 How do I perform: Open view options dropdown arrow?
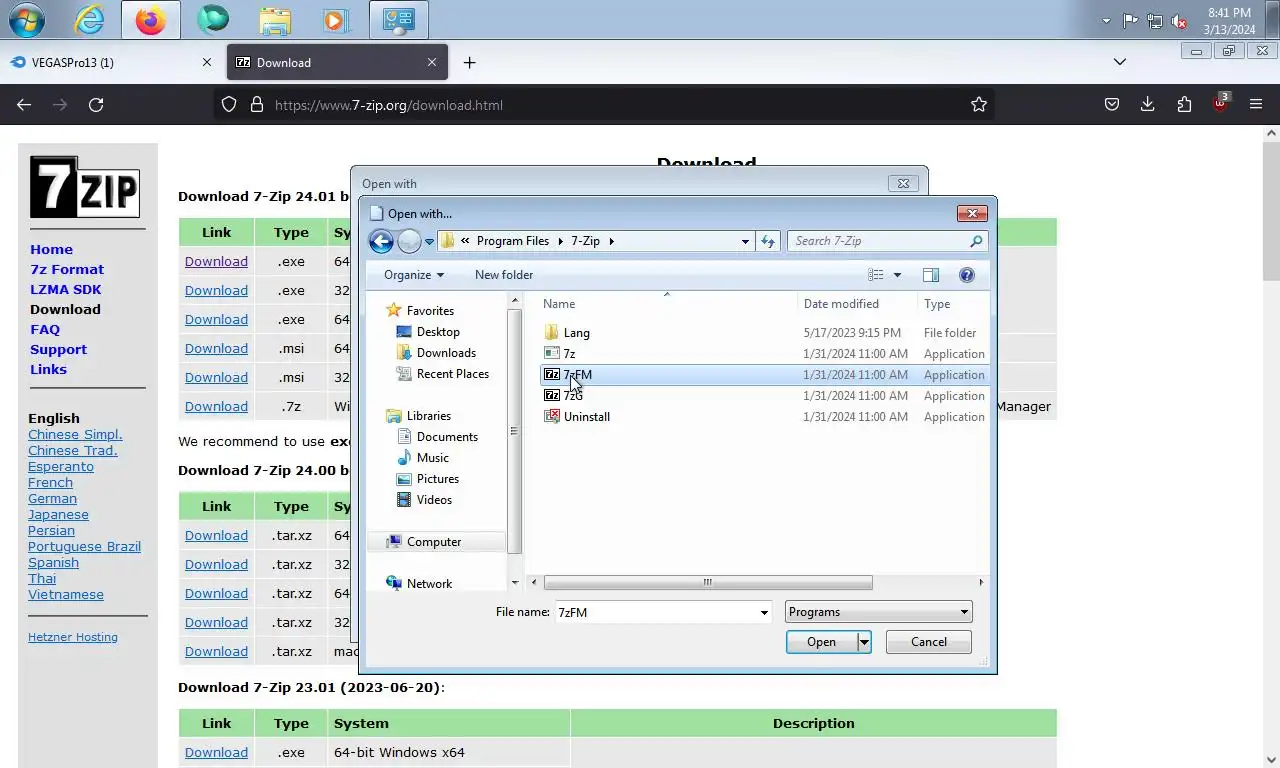897,275
